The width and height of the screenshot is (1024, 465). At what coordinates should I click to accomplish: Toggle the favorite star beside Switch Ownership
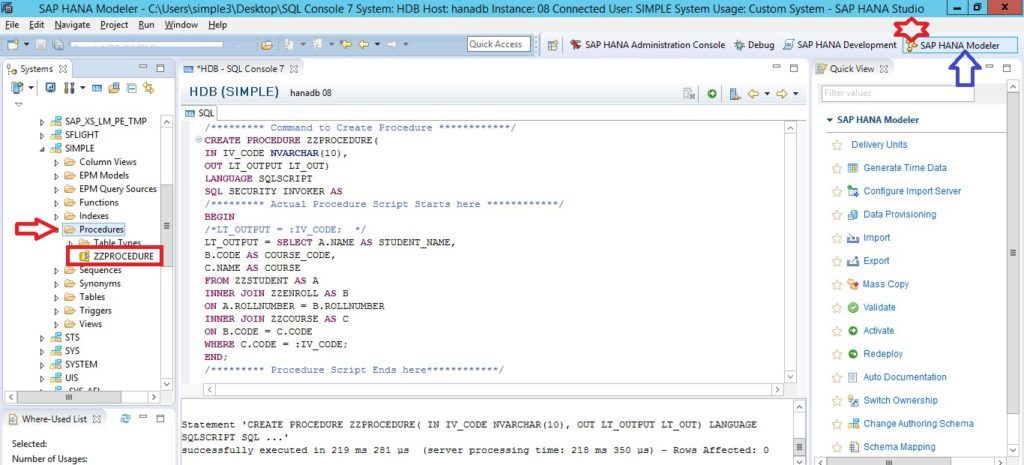(x=836, y=400)
